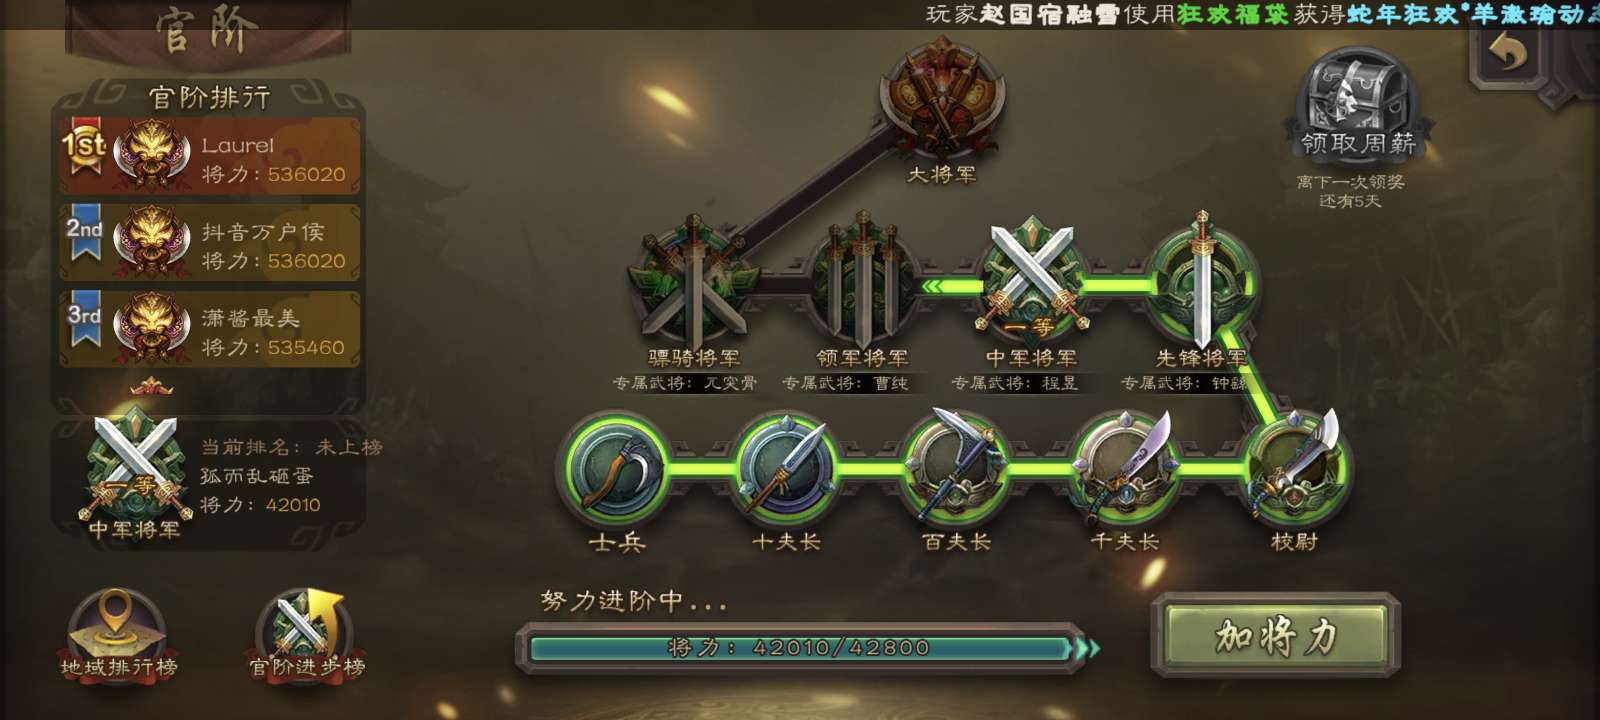View third-place player 潇酱最美 entry
Viewport: 1600px width, 720px height.
click(x=210, y=330)
